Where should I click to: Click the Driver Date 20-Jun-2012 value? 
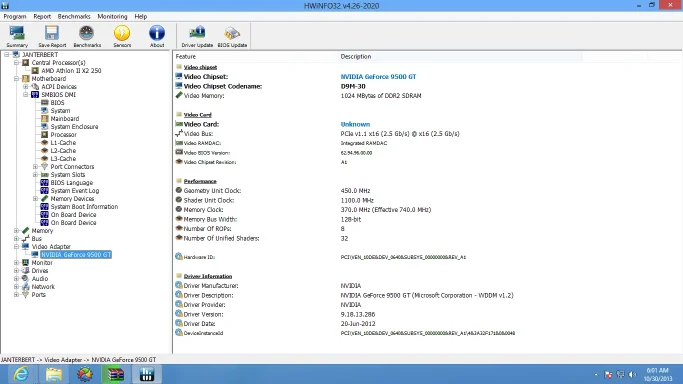coord(358,324)
